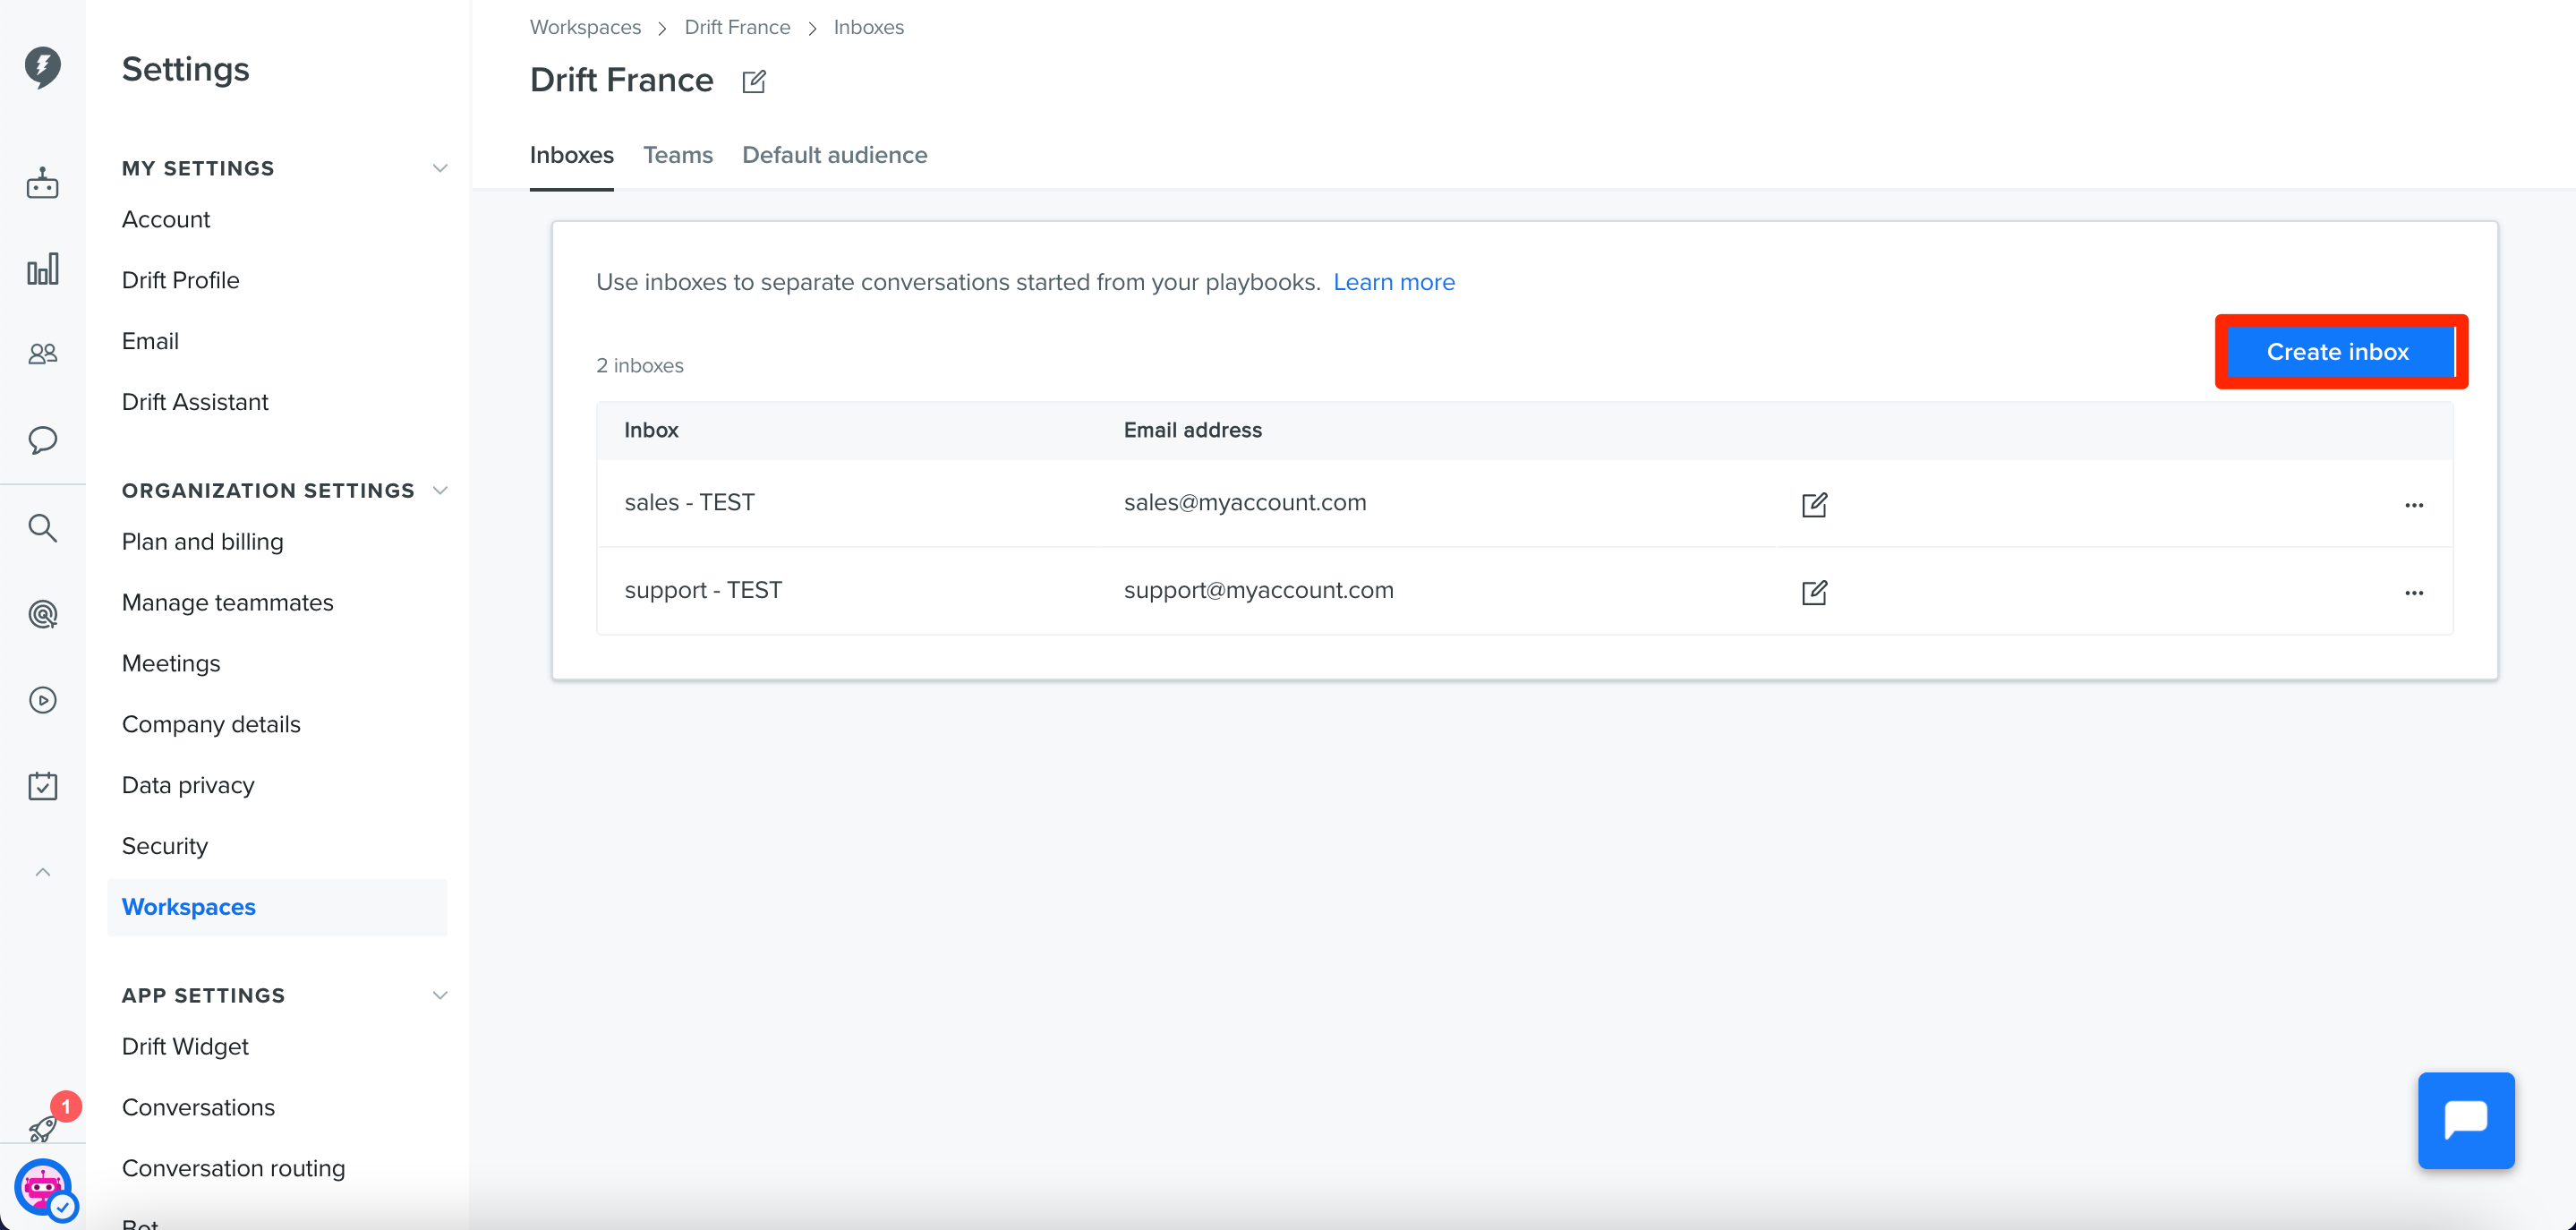Open the user avatar at sidebar bottom

click(43, 1188)
